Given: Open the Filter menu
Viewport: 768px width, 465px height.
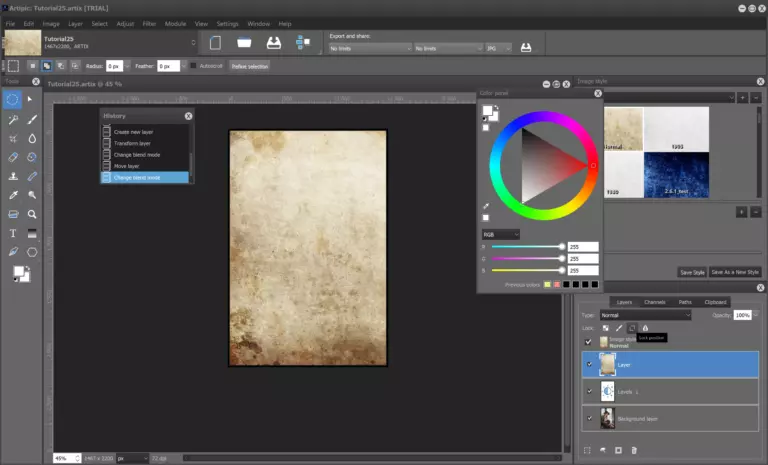Looking at the screenshot, I should (148, 23).
